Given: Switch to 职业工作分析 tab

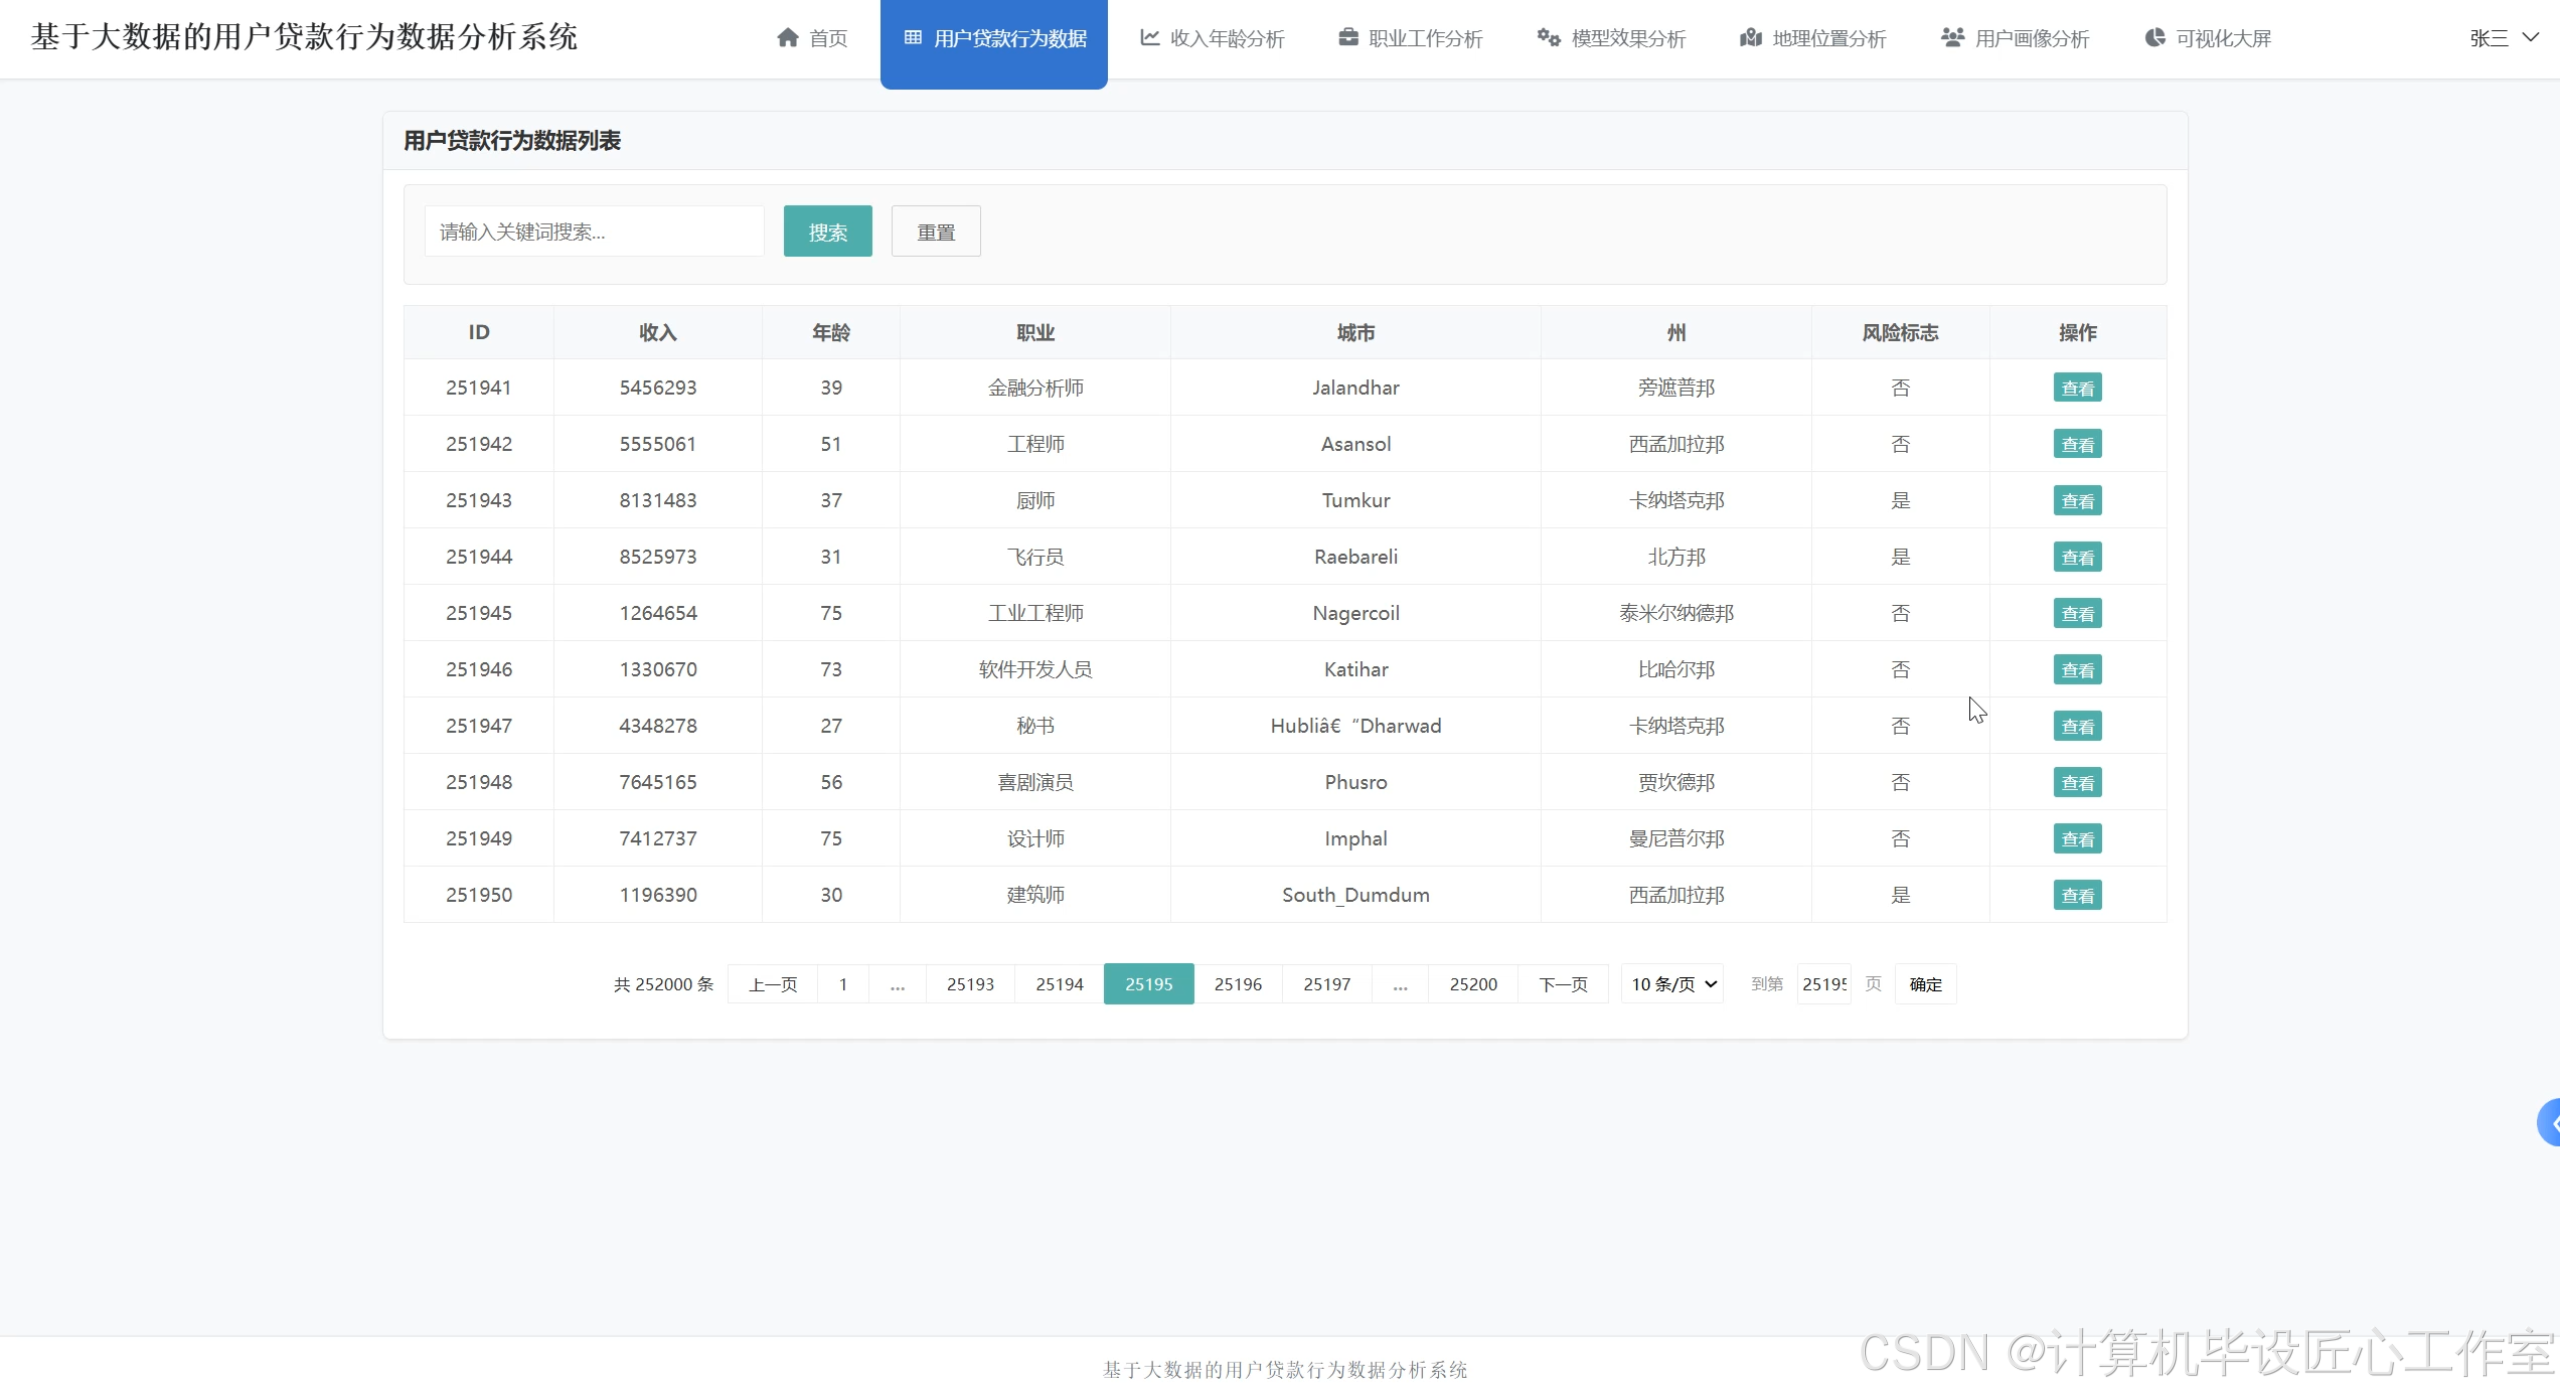Looking at the screenshot, I should 1410,39.
